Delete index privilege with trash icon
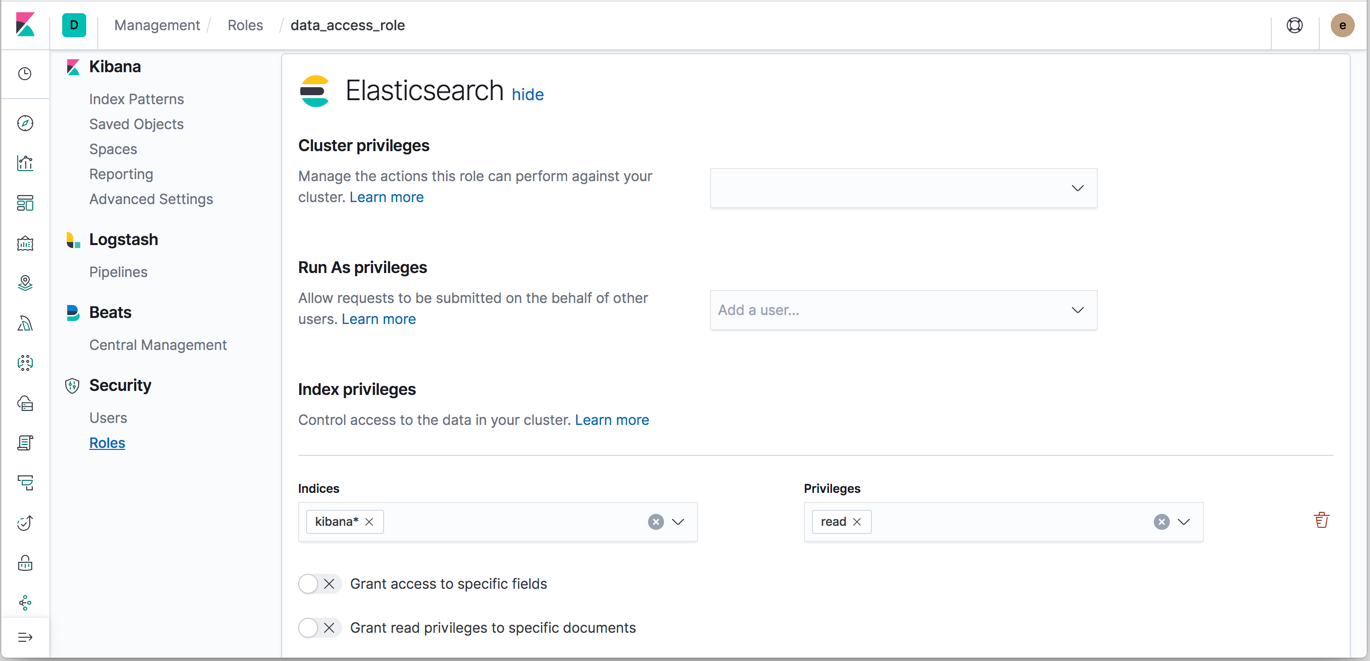 (x=1321, y=520)
